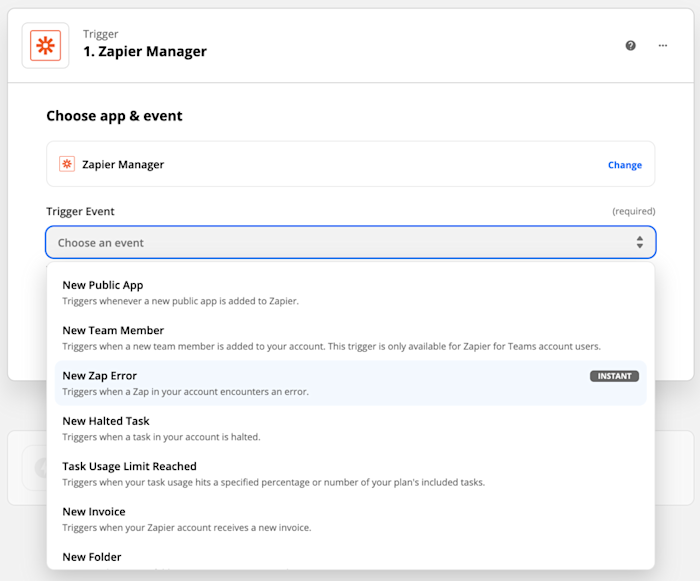The height and width of the screenshot is (581, 700).
Task: Select the New Team Member event
Action: (350, 338)
